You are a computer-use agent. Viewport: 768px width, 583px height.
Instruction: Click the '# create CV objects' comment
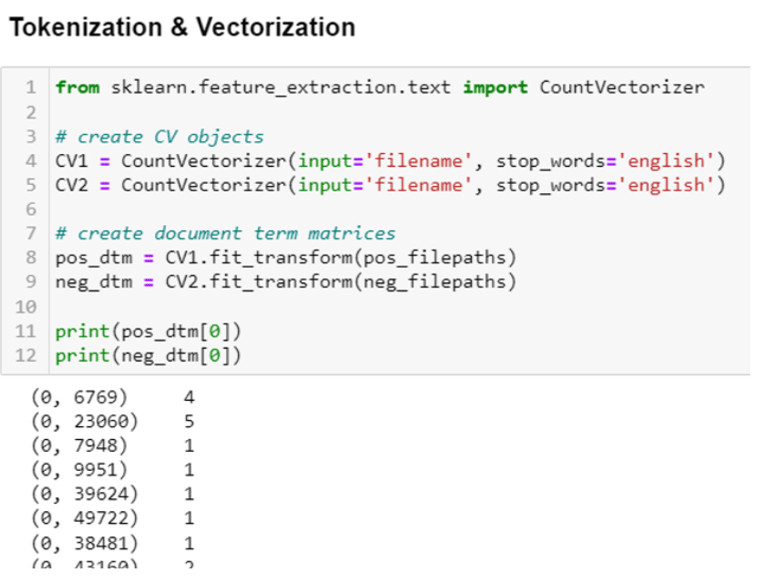click(159, 136)
